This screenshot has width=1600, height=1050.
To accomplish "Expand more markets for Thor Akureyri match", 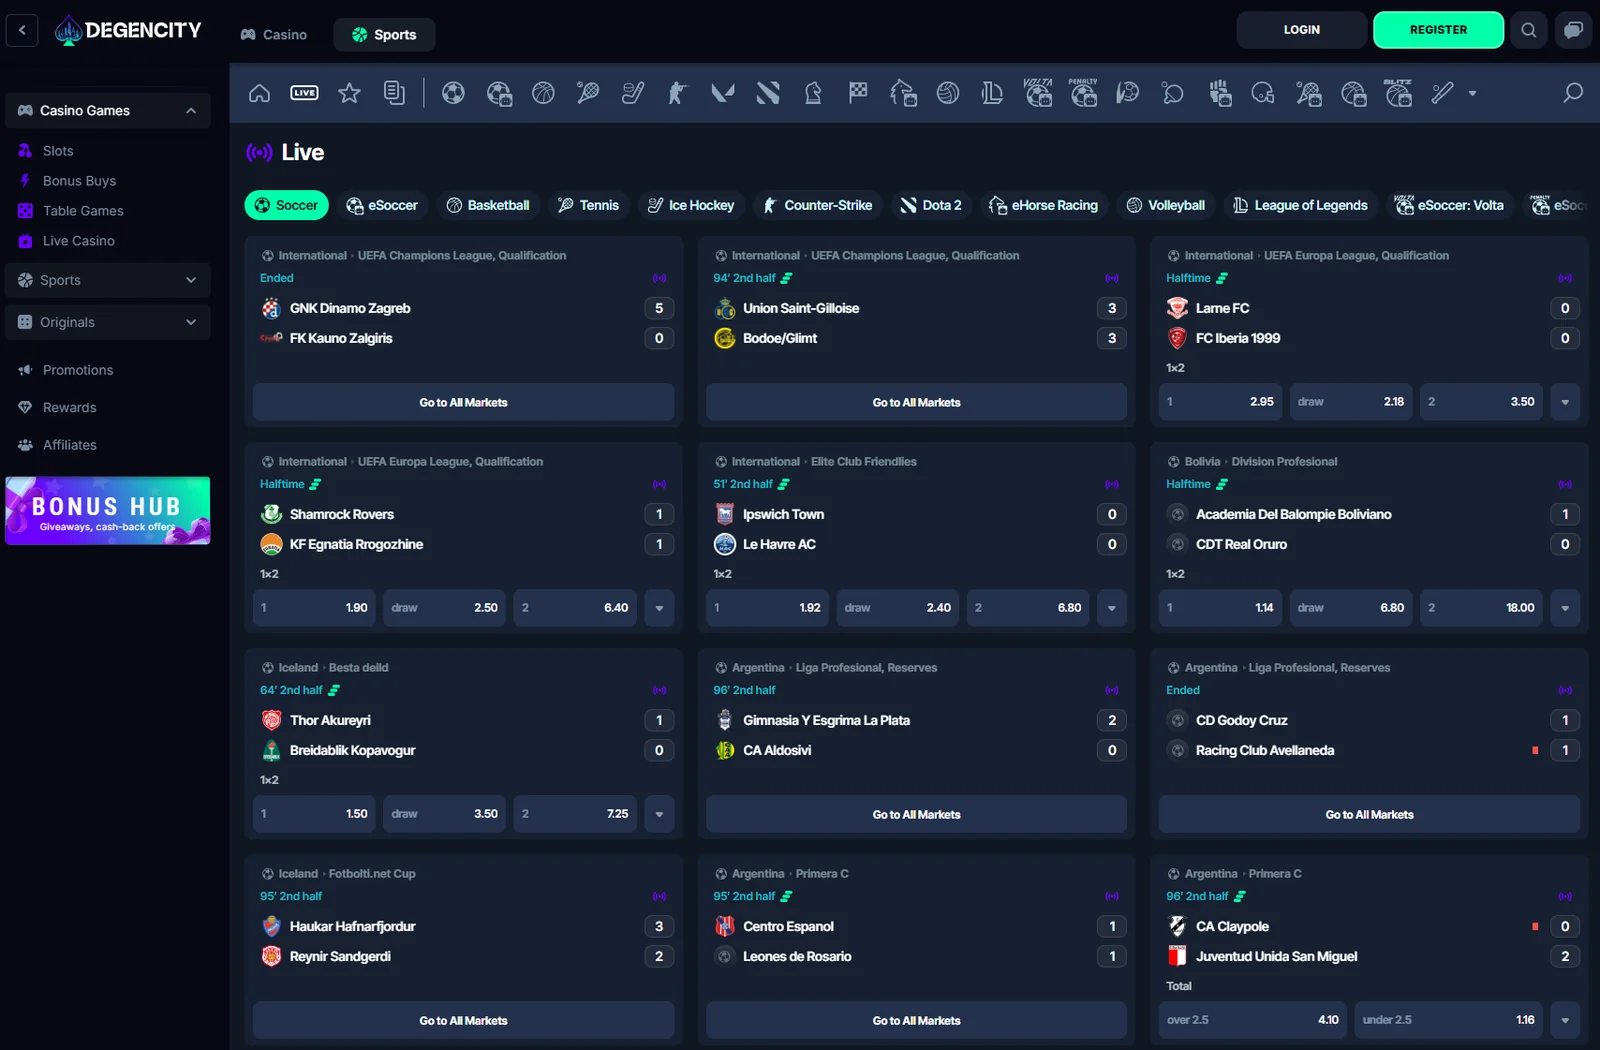I will tap(659, 814).
